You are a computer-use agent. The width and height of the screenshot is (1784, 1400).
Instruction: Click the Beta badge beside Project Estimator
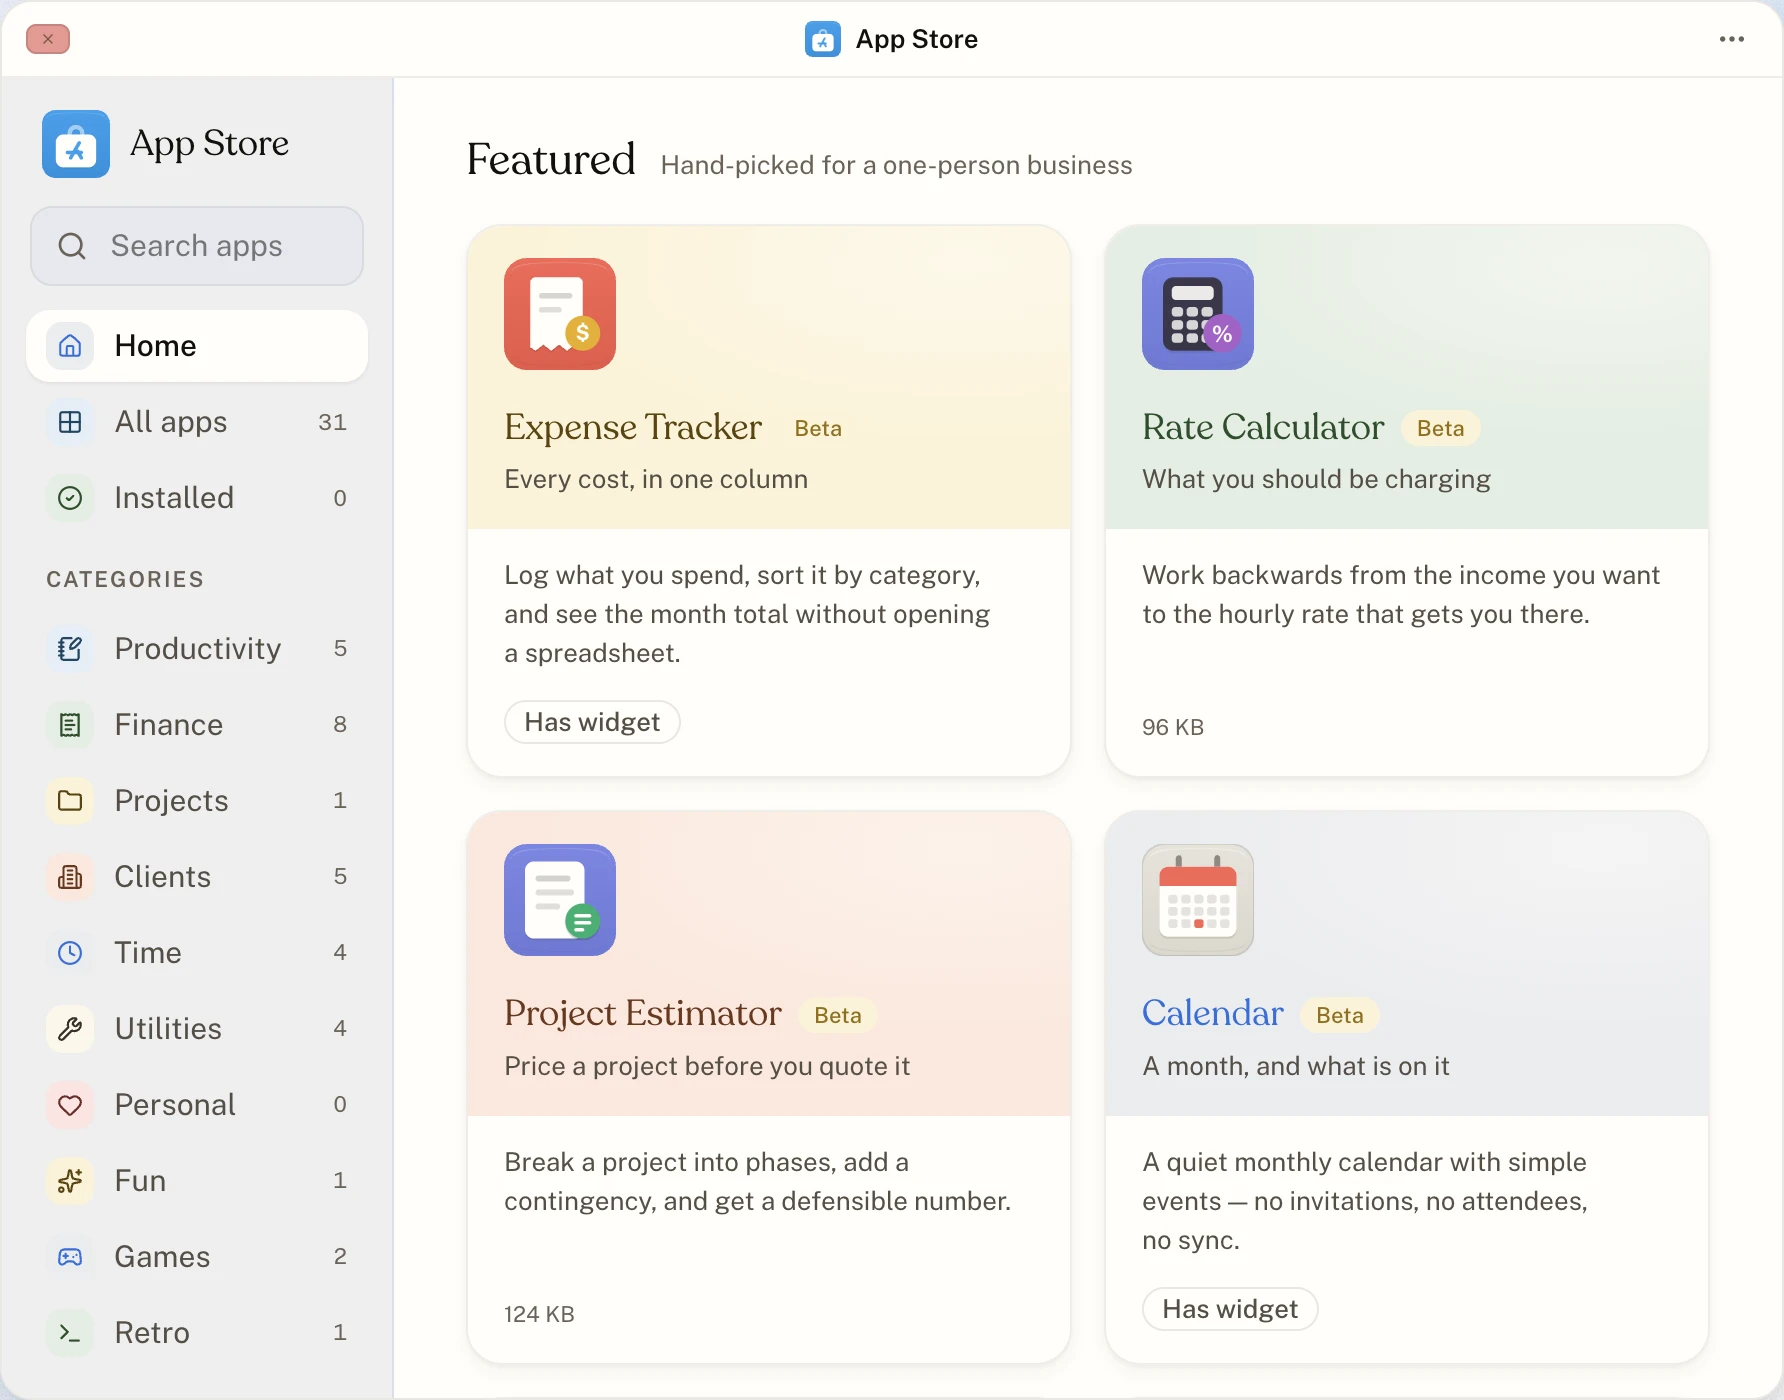[x=838, y=1015]
